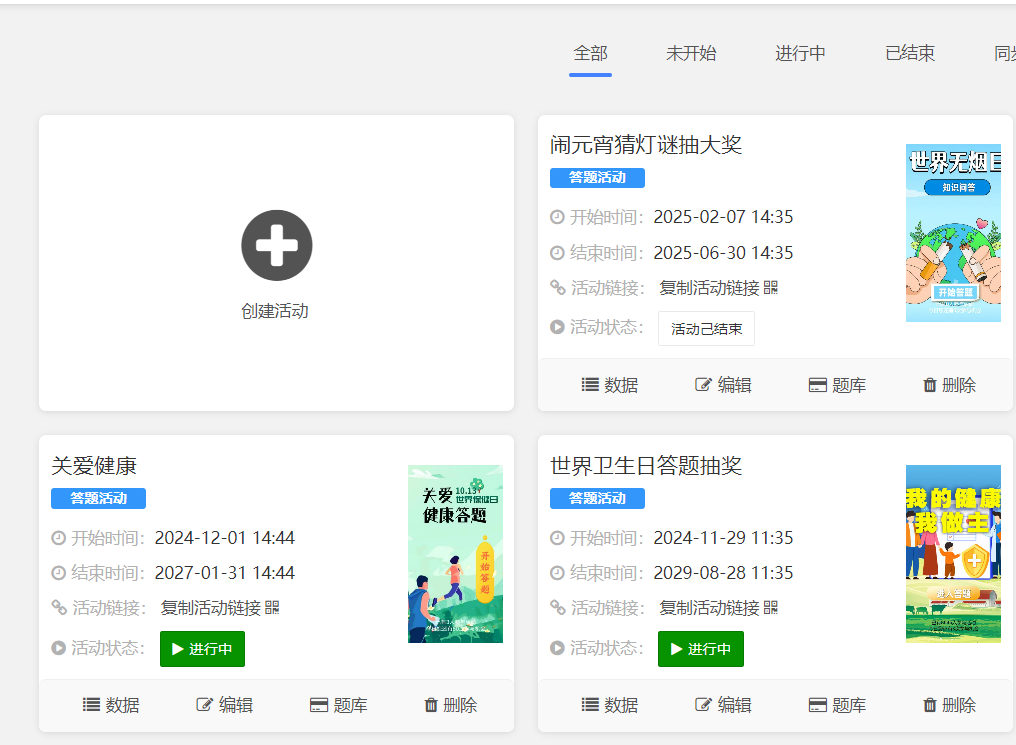Click the 活动已结束 status of 闹元宵猜灯谜抽大奖
This screenshot has height=745, width=1016.
pos(706,328)
